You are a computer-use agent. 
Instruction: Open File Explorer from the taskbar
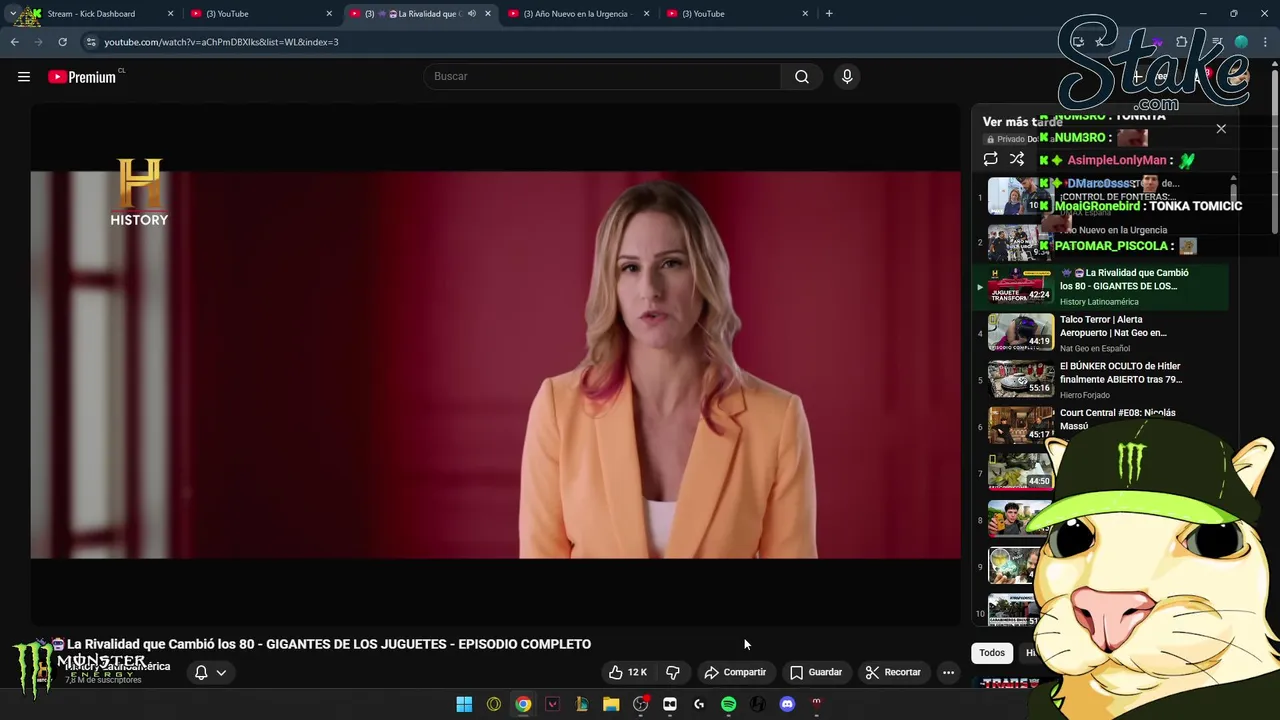tap(611, 705)
